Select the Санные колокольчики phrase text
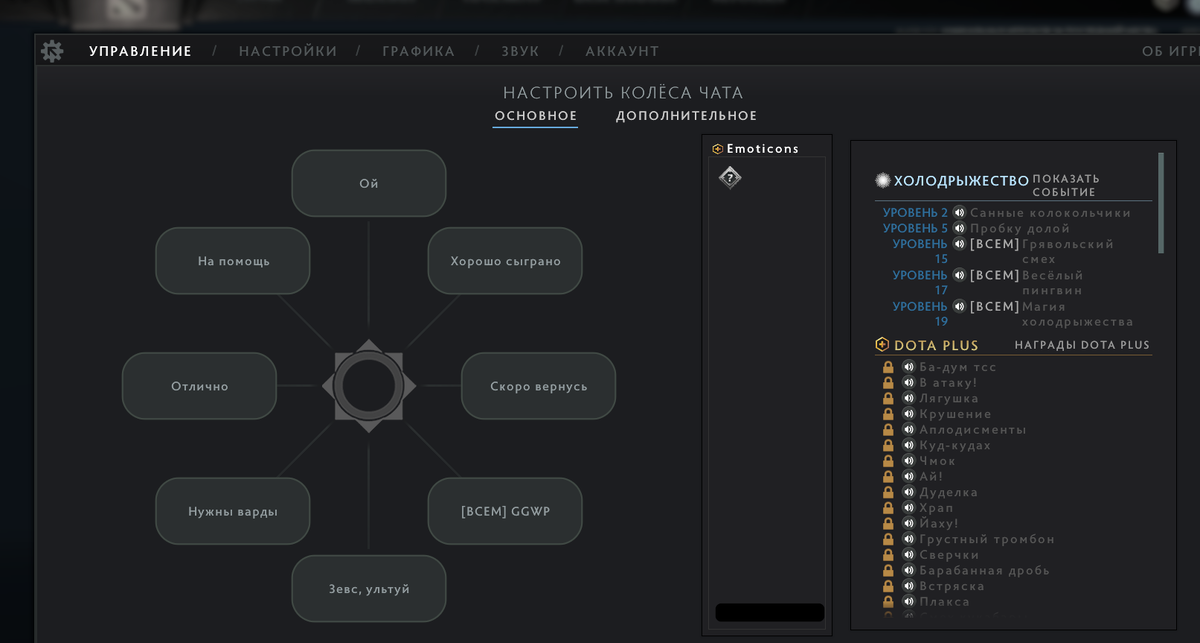This screenshot has height=643, width=1200. click(1050, 213)
